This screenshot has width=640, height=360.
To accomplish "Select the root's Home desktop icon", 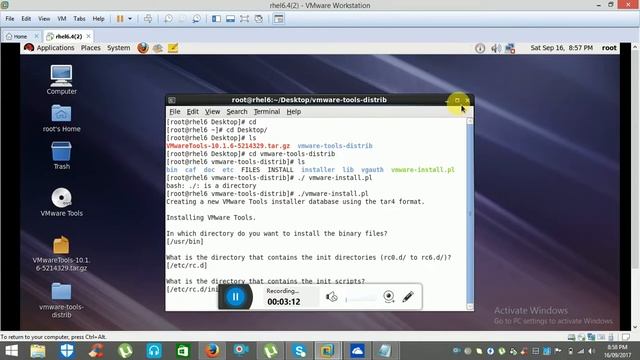I will click(61, 118).
